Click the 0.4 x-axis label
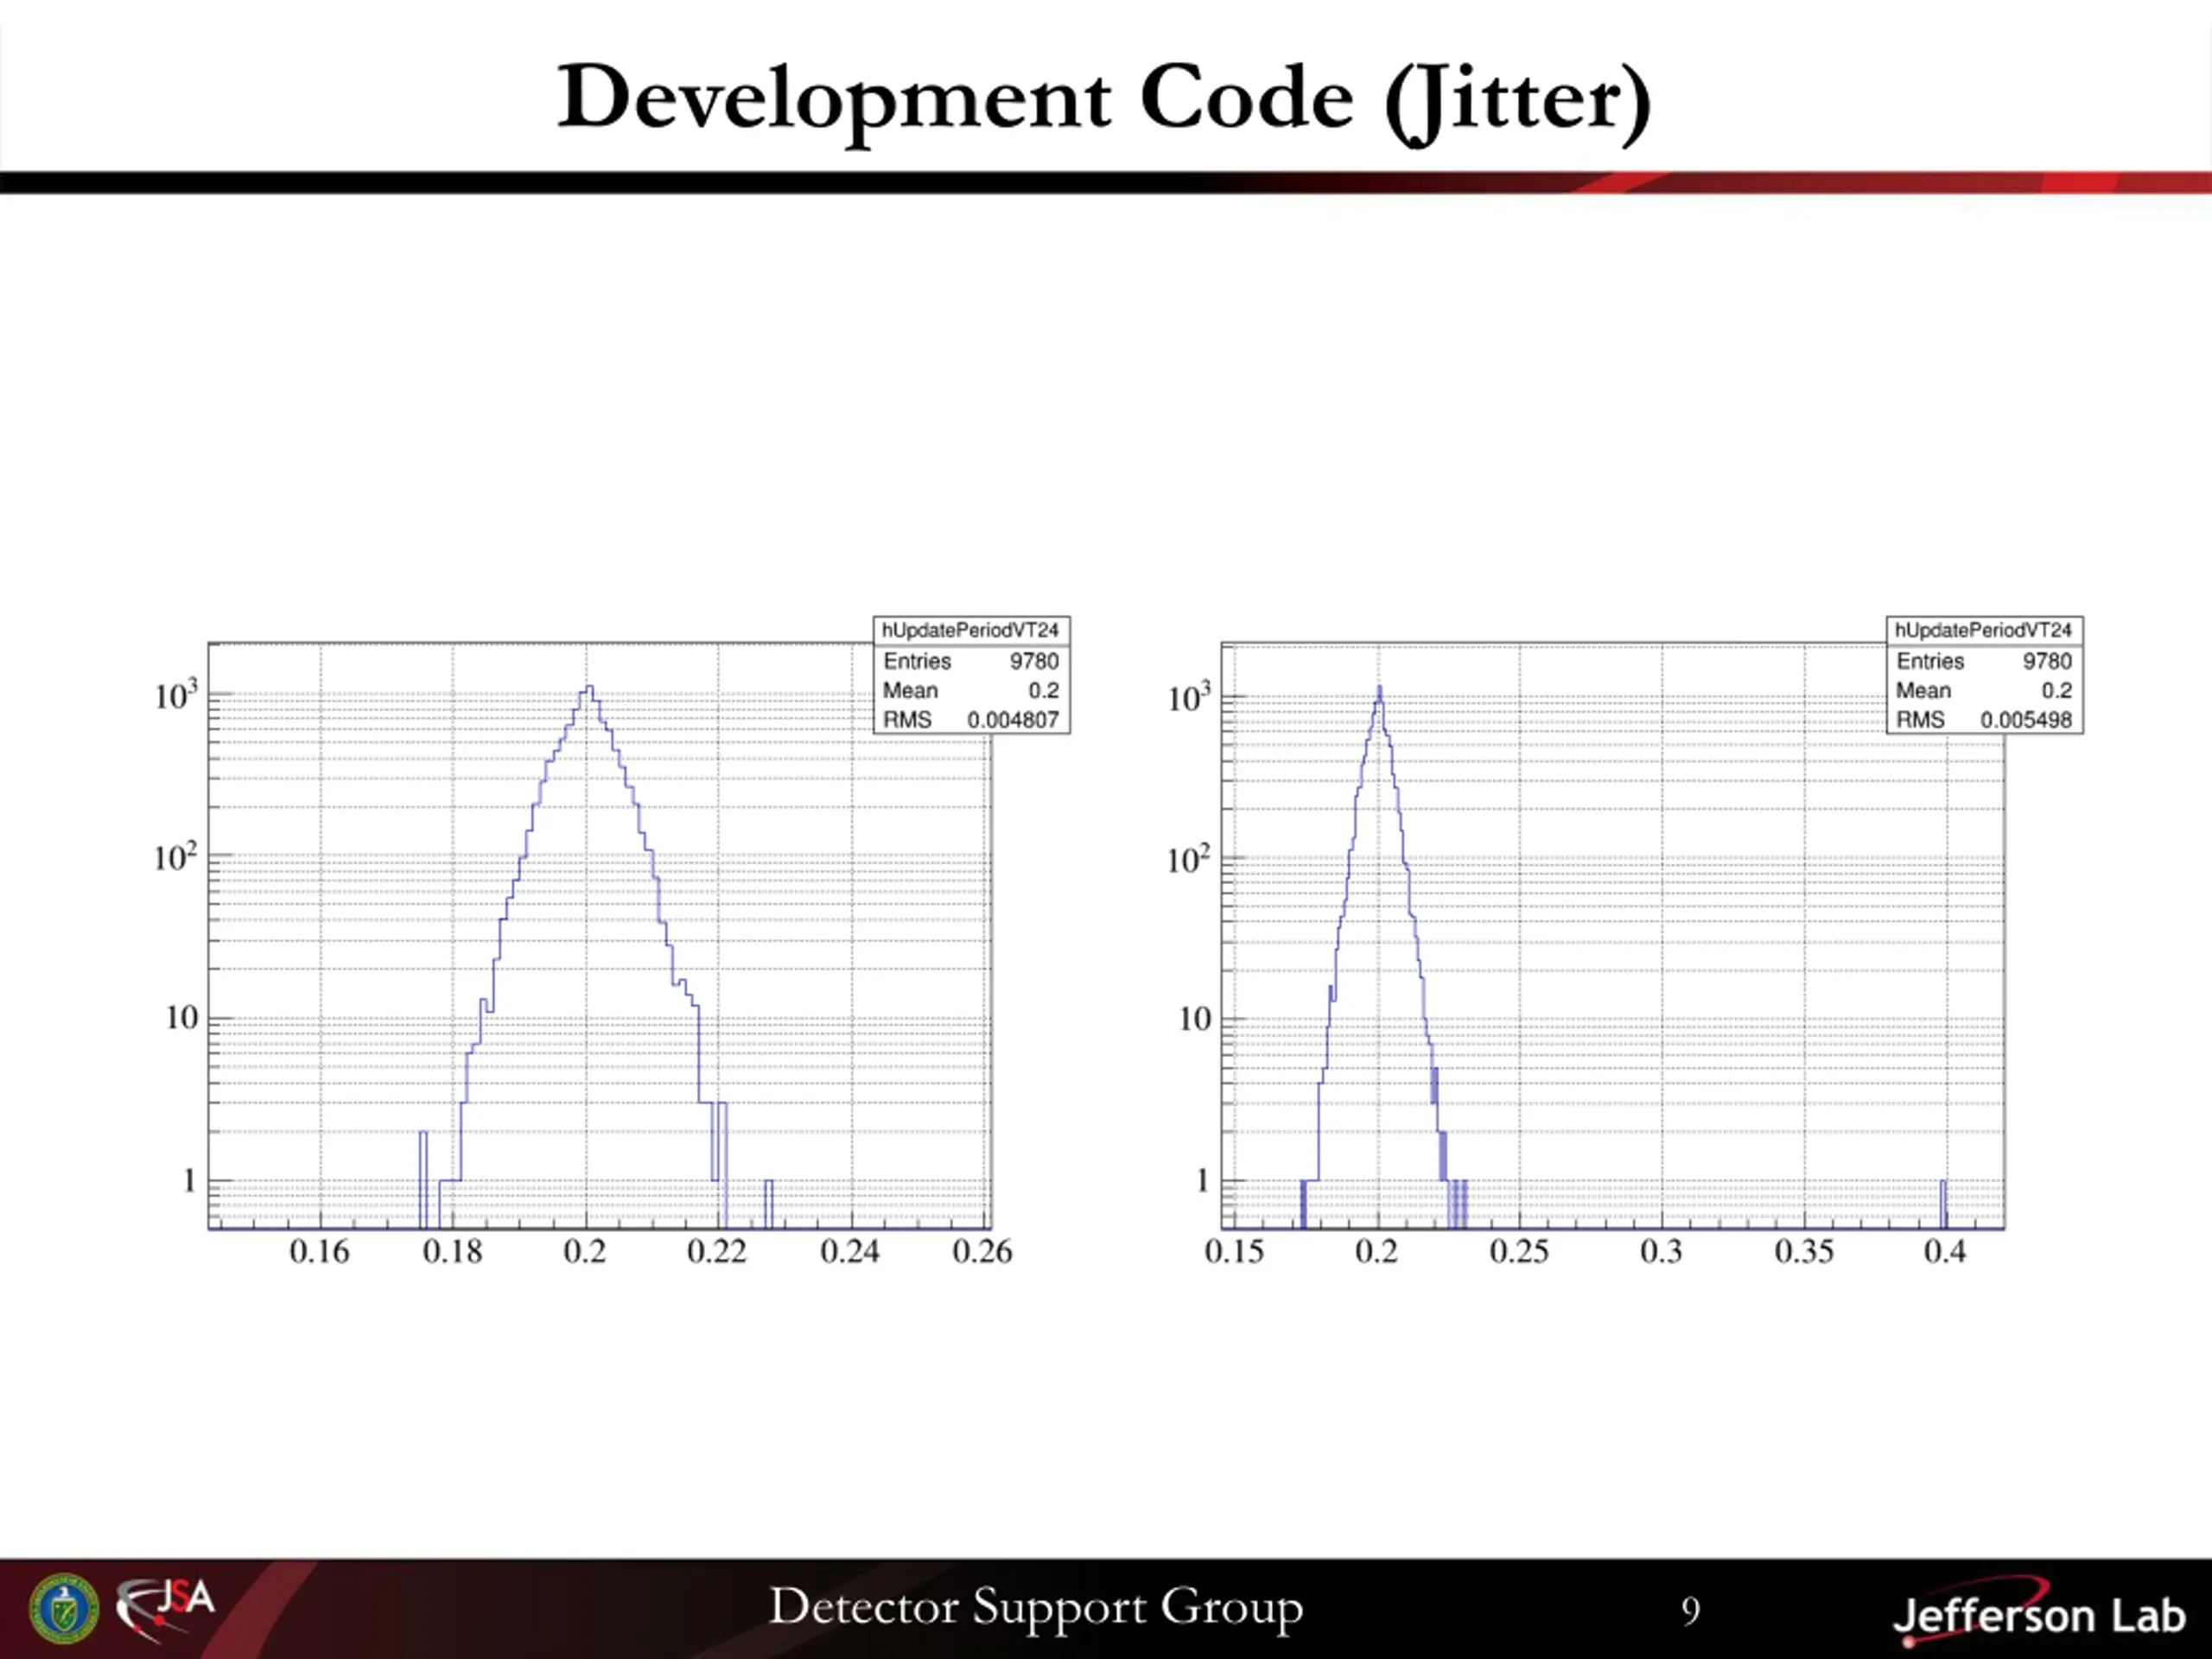The image size is (2212, 1659). point(1945,1251)
